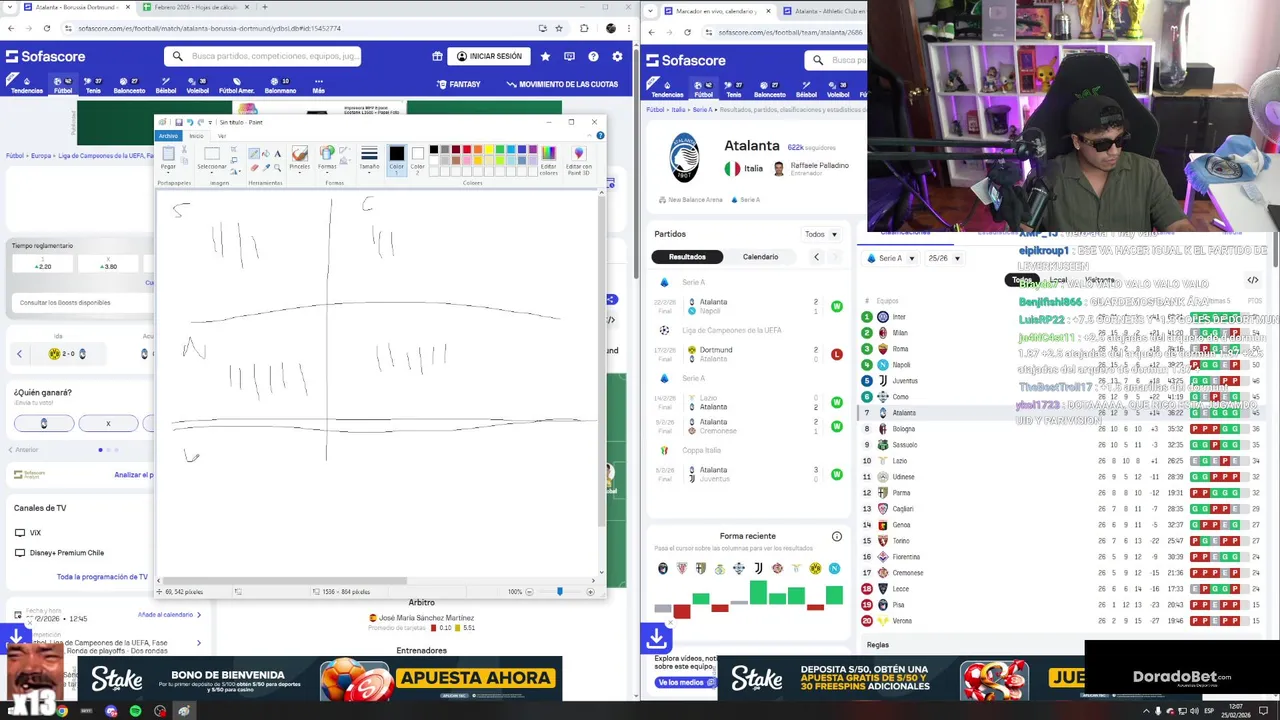
Task: Open Más sports menu in Sofascore
Action: point(318,86)
